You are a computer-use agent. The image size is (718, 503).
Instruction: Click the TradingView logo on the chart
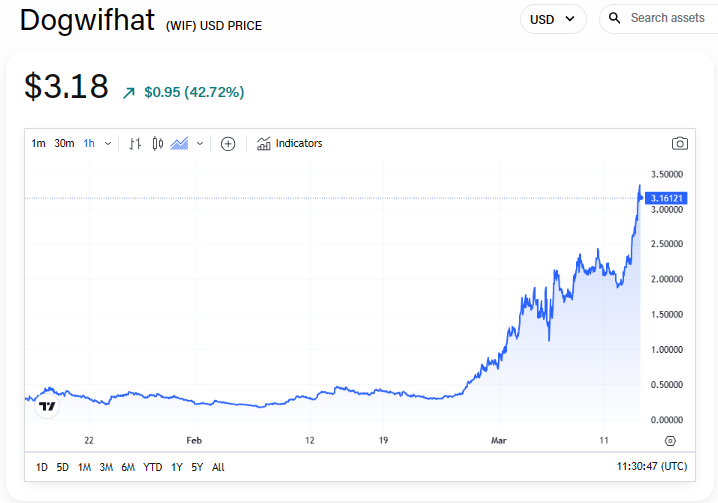tap(47, 406)
